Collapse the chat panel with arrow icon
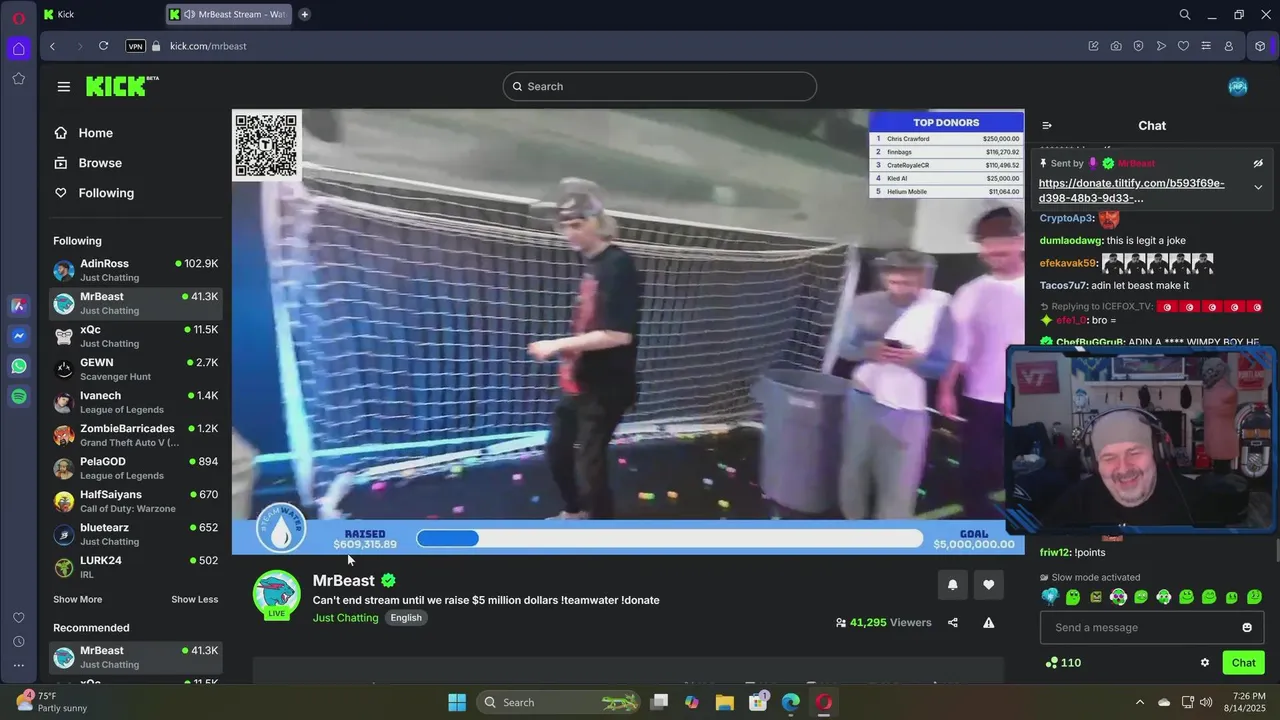Viewport: 1280px width, 720px height. (x=1047, y=126)
